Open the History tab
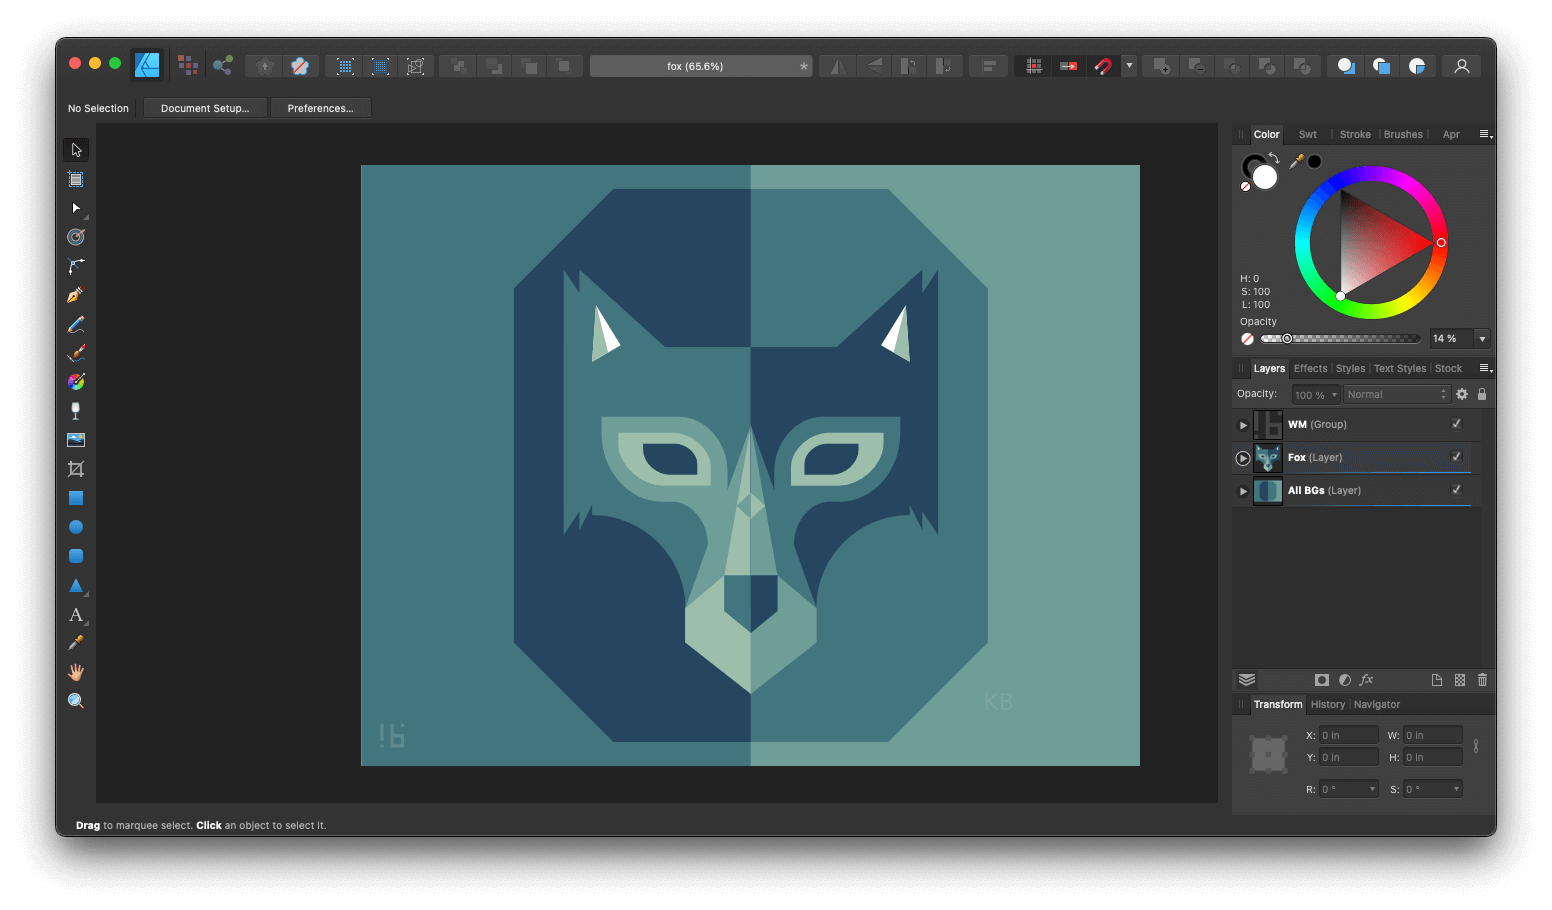 click(x=1327, y=704)
